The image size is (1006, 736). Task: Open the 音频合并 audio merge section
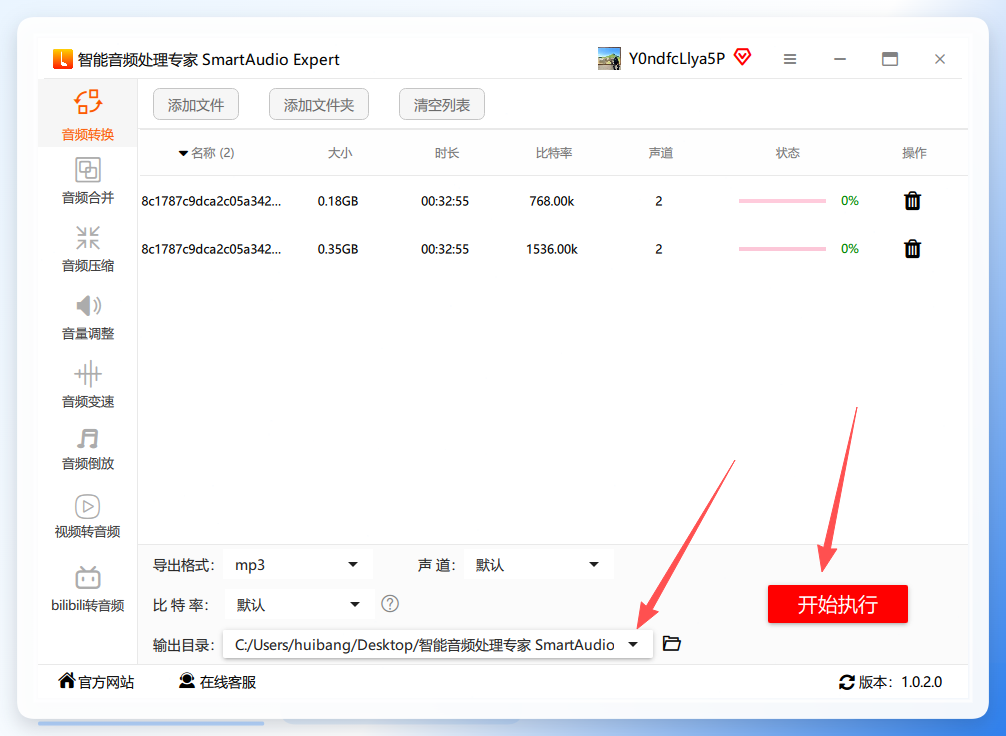88,181
